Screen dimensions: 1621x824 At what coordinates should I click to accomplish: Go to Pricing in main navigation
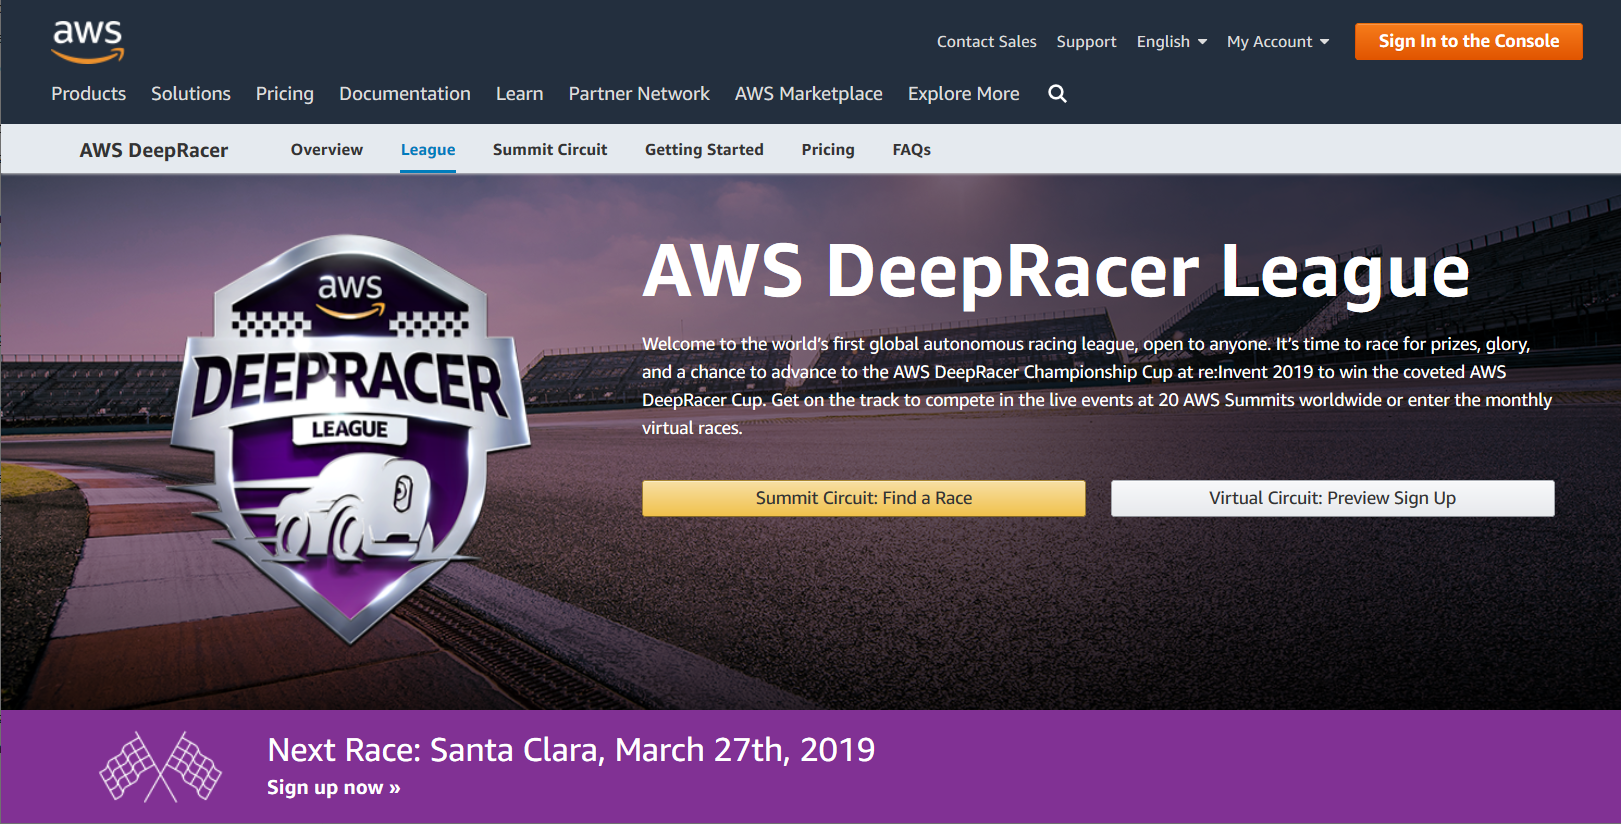click(285, 94)
